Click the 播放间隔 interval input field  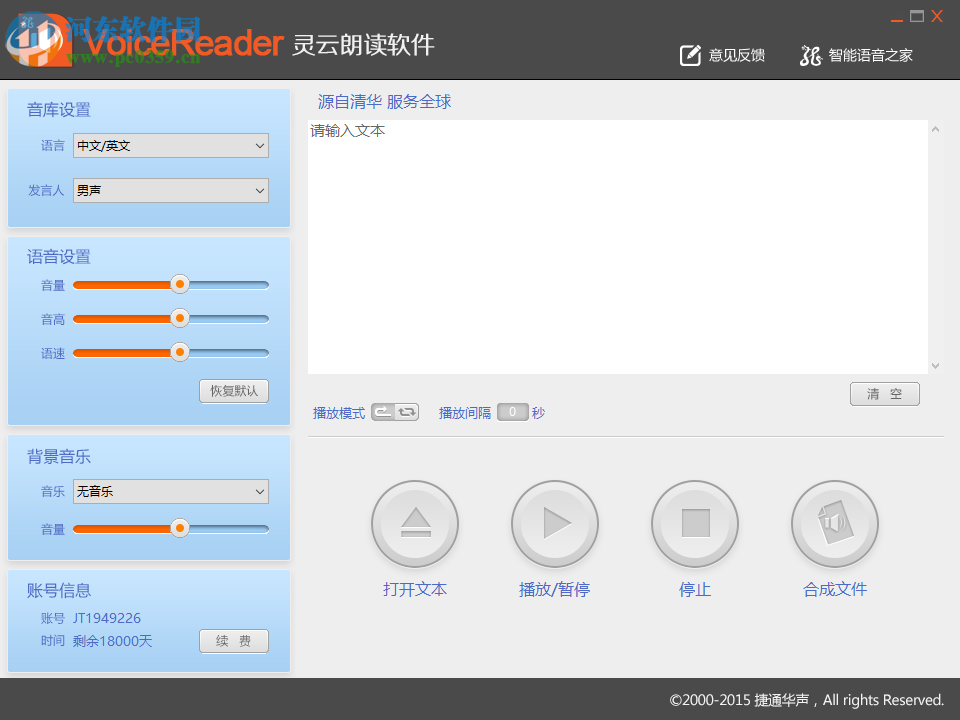512,411
